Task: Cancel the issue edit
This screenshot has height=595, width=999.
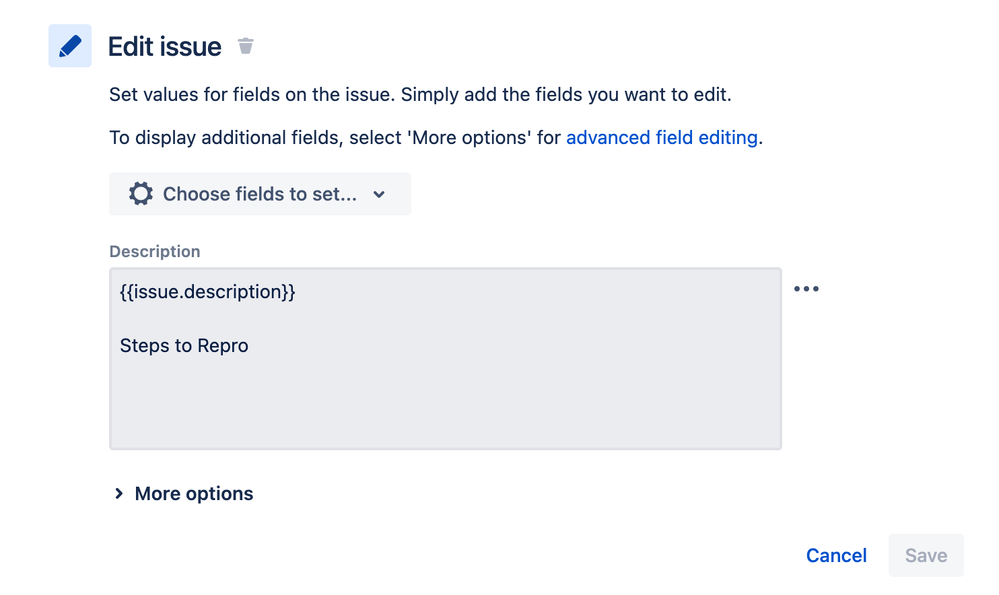Action: (836, 556)
